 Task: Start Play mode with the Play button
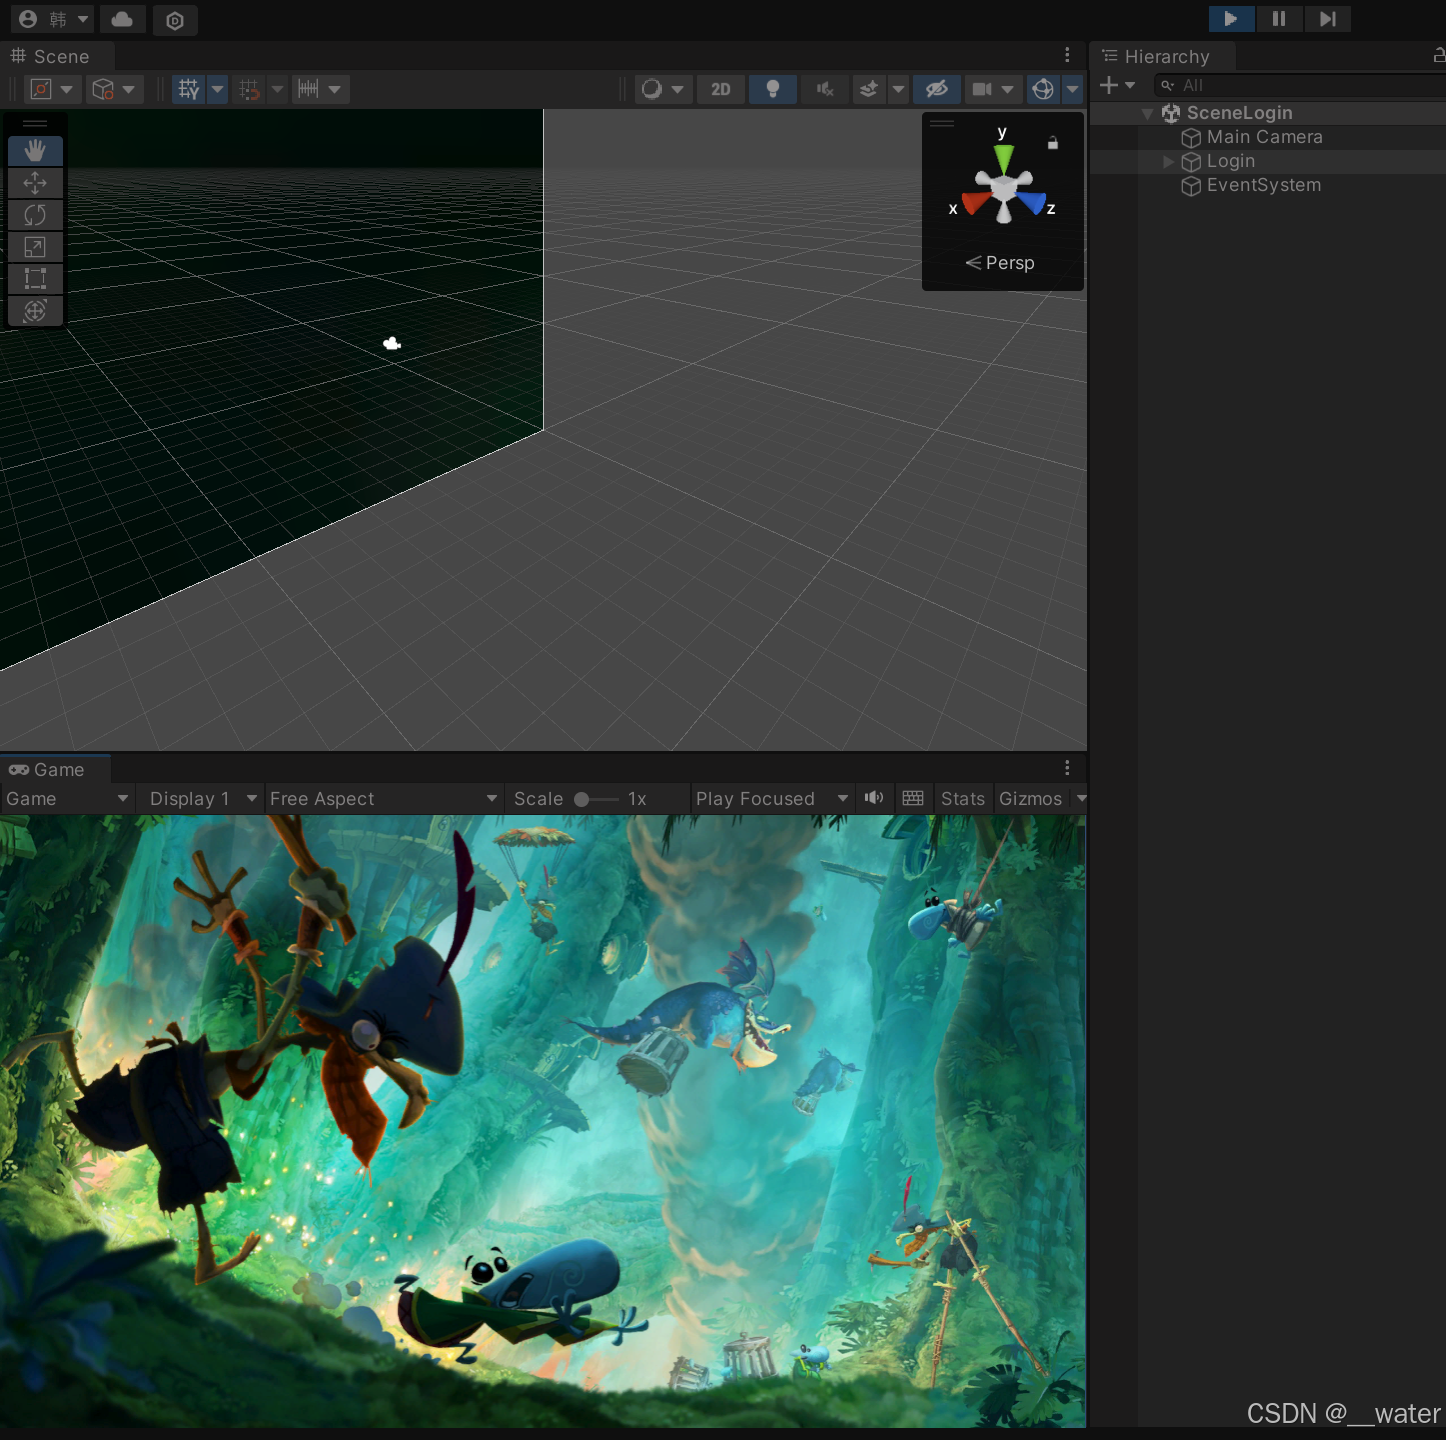1231,19
